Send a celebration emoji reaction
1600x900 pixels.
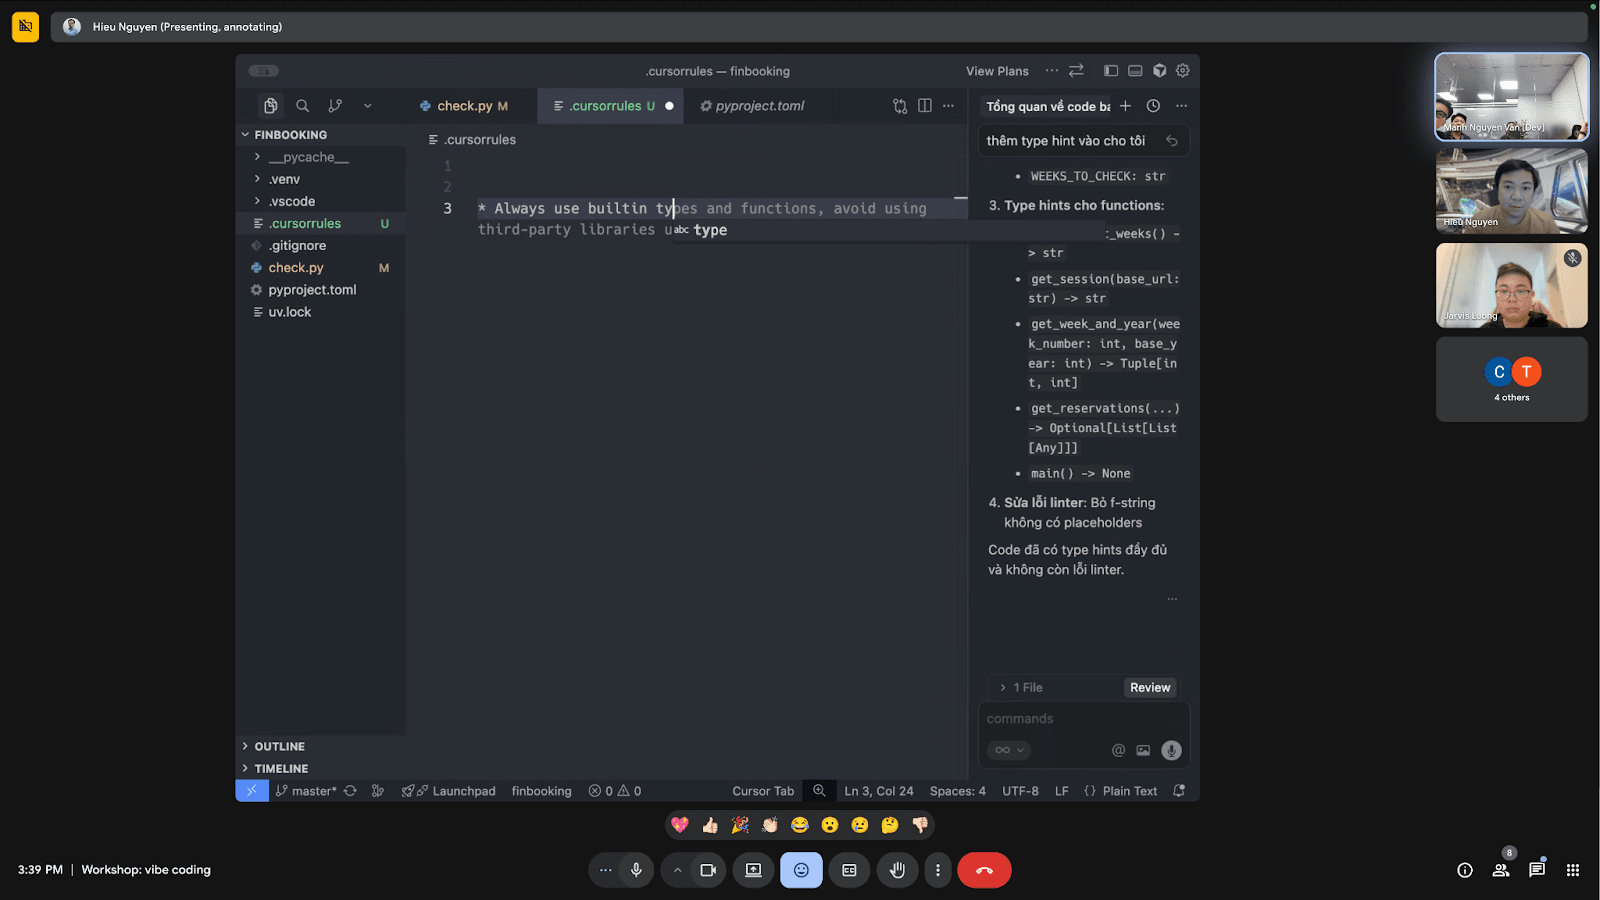pos(739,824)
